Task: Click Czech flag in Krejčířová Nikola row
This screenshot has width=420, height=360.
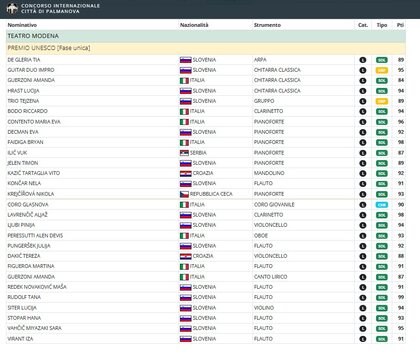Action: point(184,194)
